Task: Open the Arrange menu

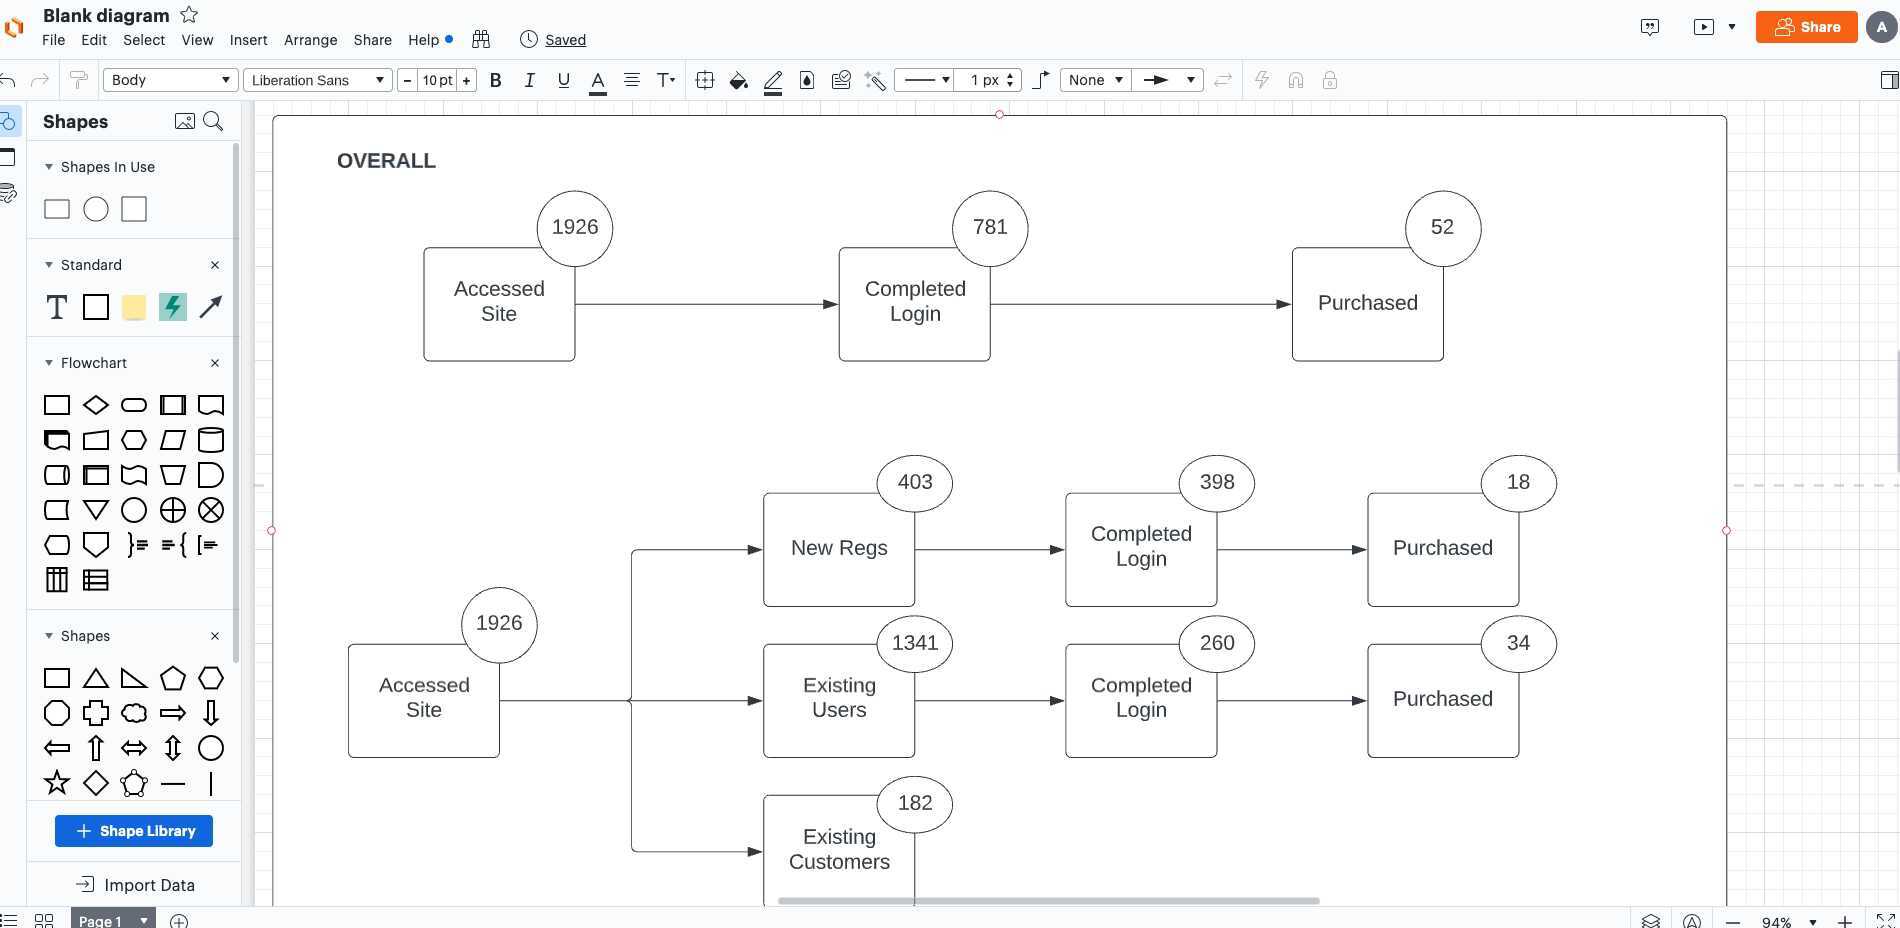Action: click(x=310, y=40)
